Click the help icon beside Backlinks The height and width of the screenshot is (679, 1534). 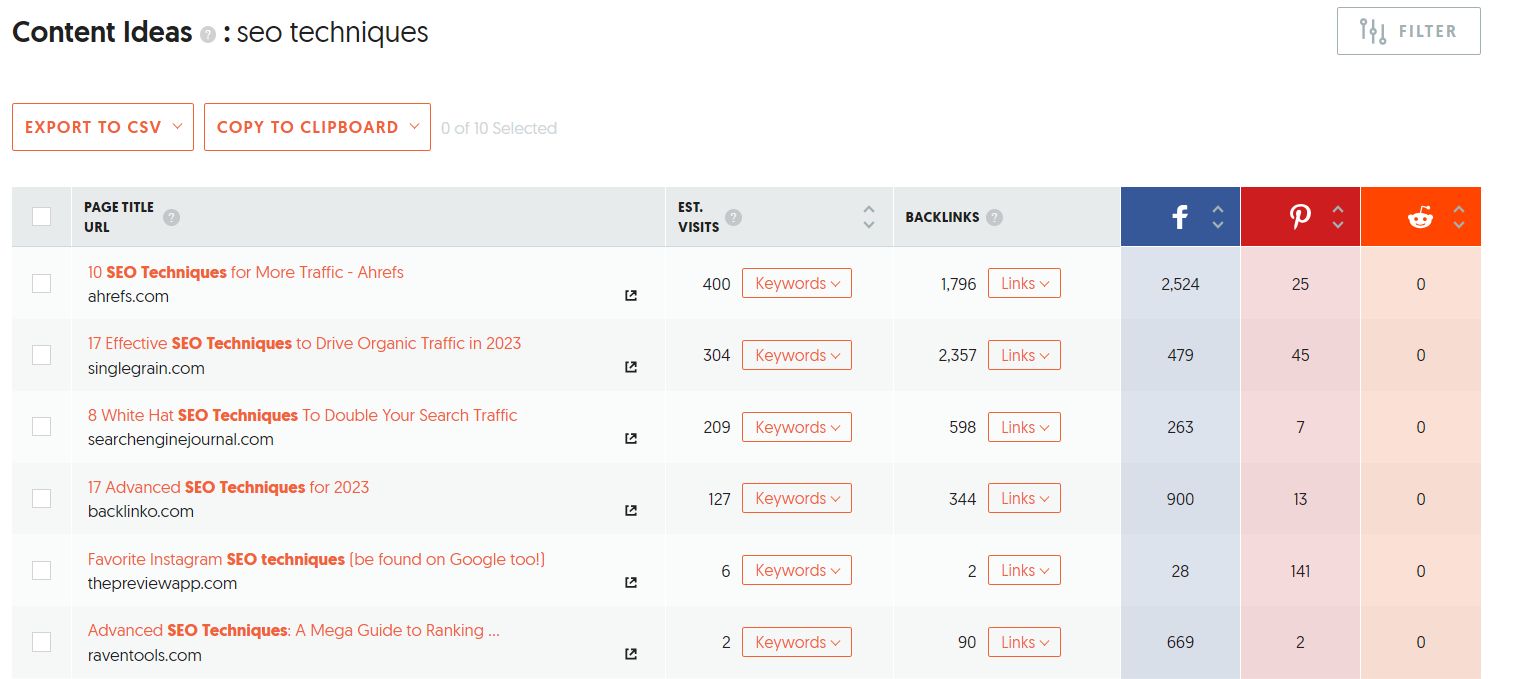[x=994, y=216]
